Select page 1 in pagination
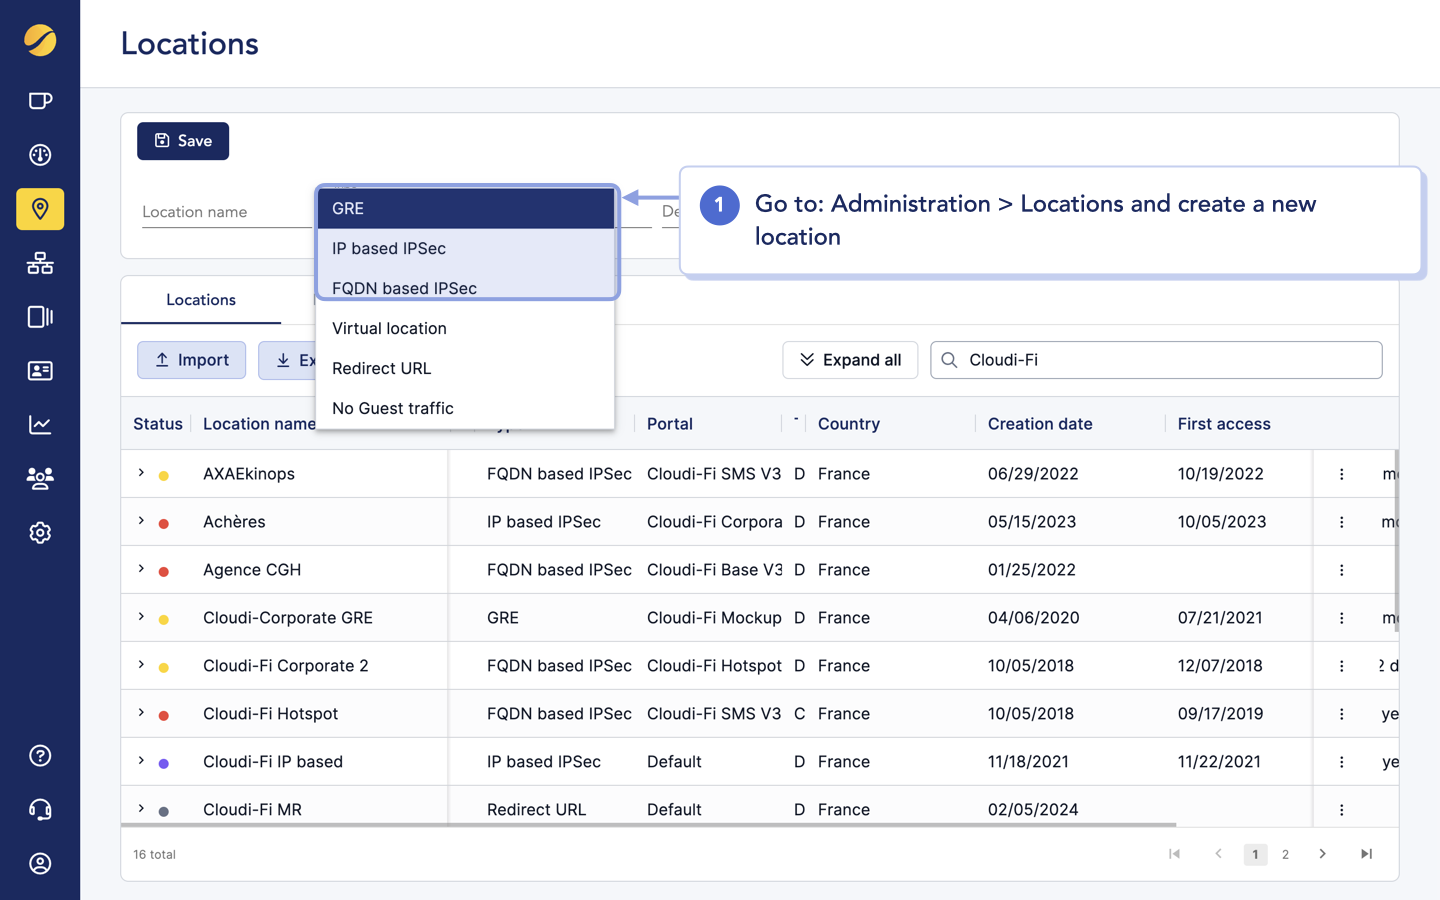 pos(1255,854)
